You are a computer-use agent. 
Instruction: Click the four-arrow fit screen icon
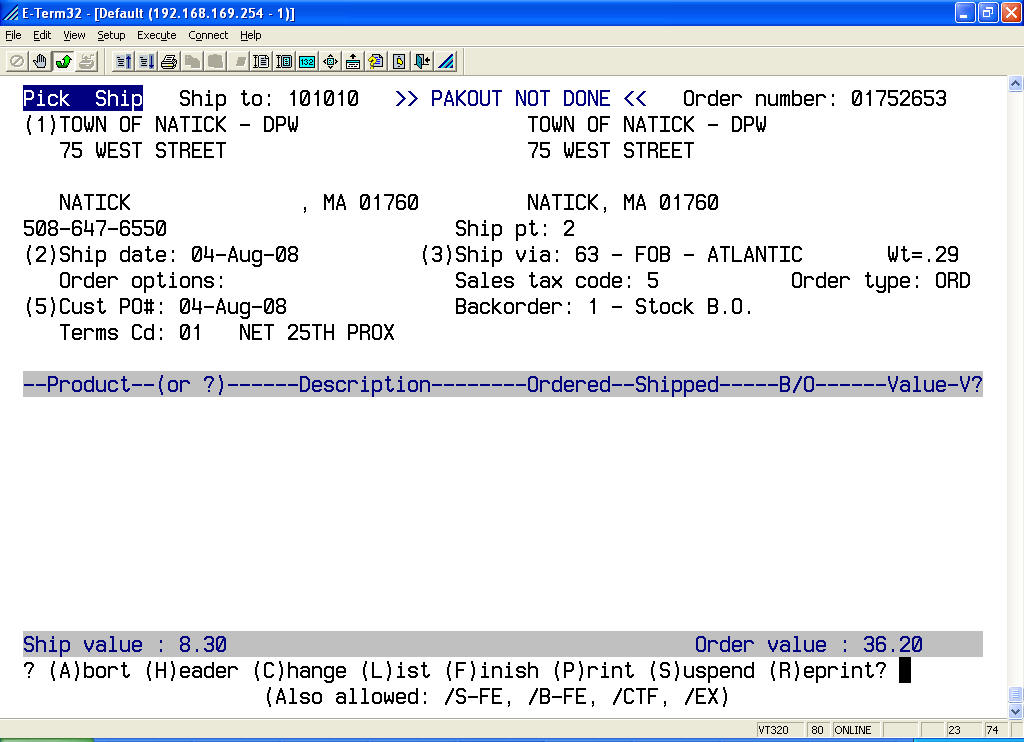point(330,61)
